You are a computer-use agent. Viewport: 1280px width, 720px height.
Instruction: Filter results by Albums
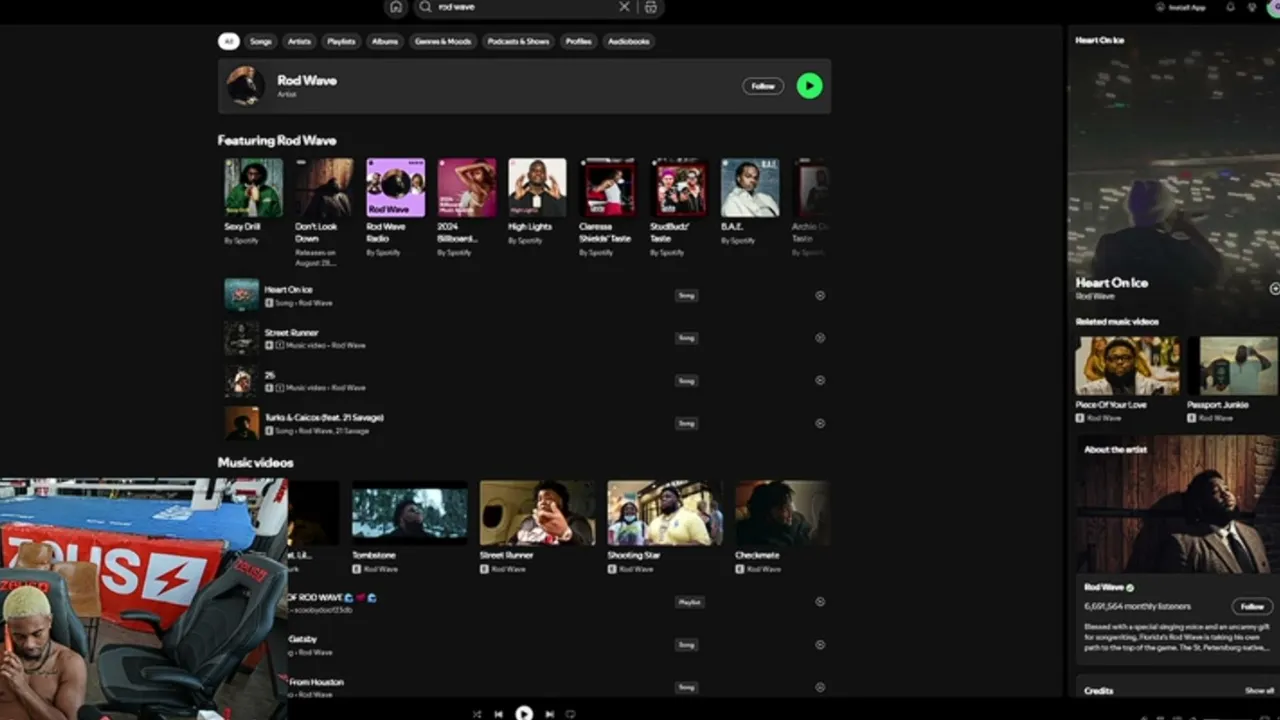click(385, 41)
